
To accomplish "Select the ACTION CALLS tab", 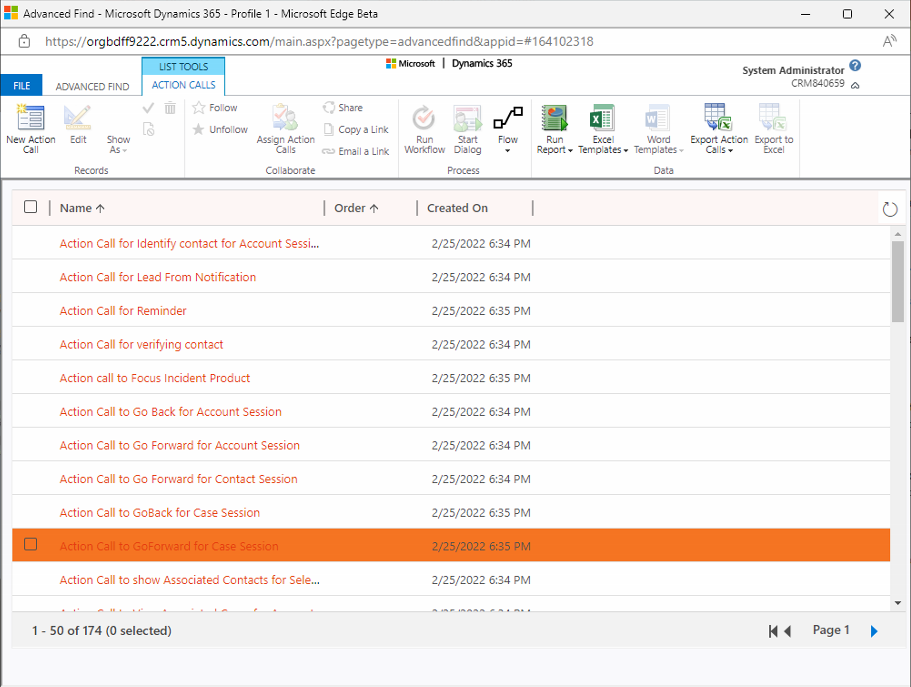I will (x=184, y=85).
